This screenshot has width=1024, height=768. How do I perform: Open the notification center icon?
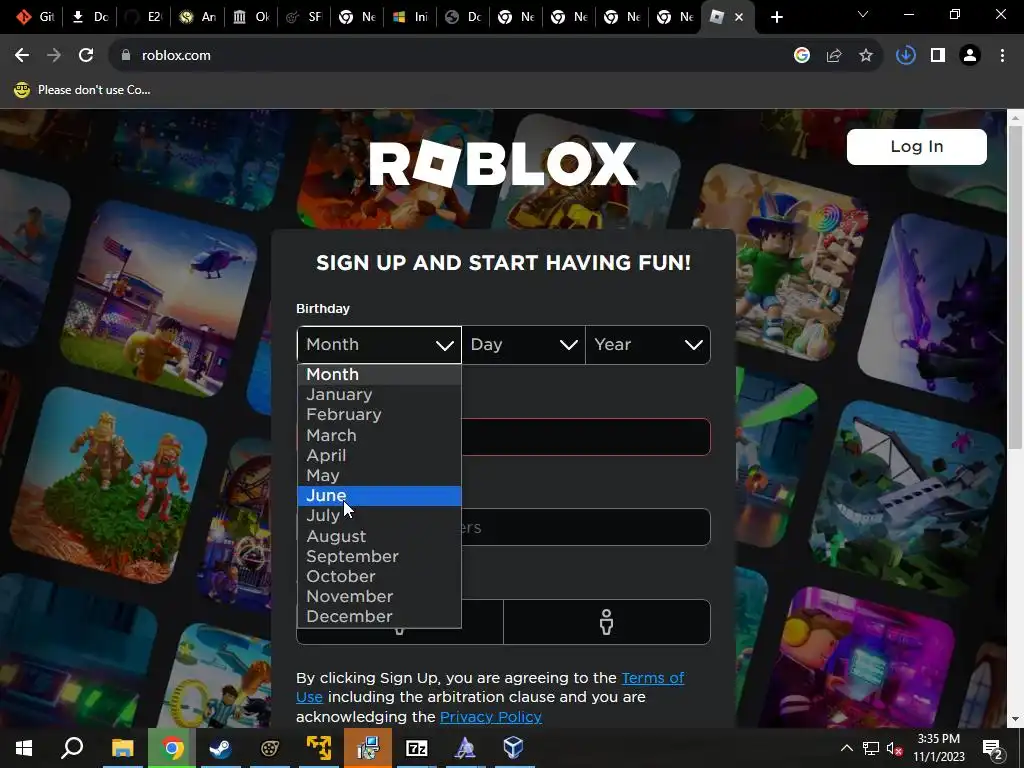tap(993, 748)
